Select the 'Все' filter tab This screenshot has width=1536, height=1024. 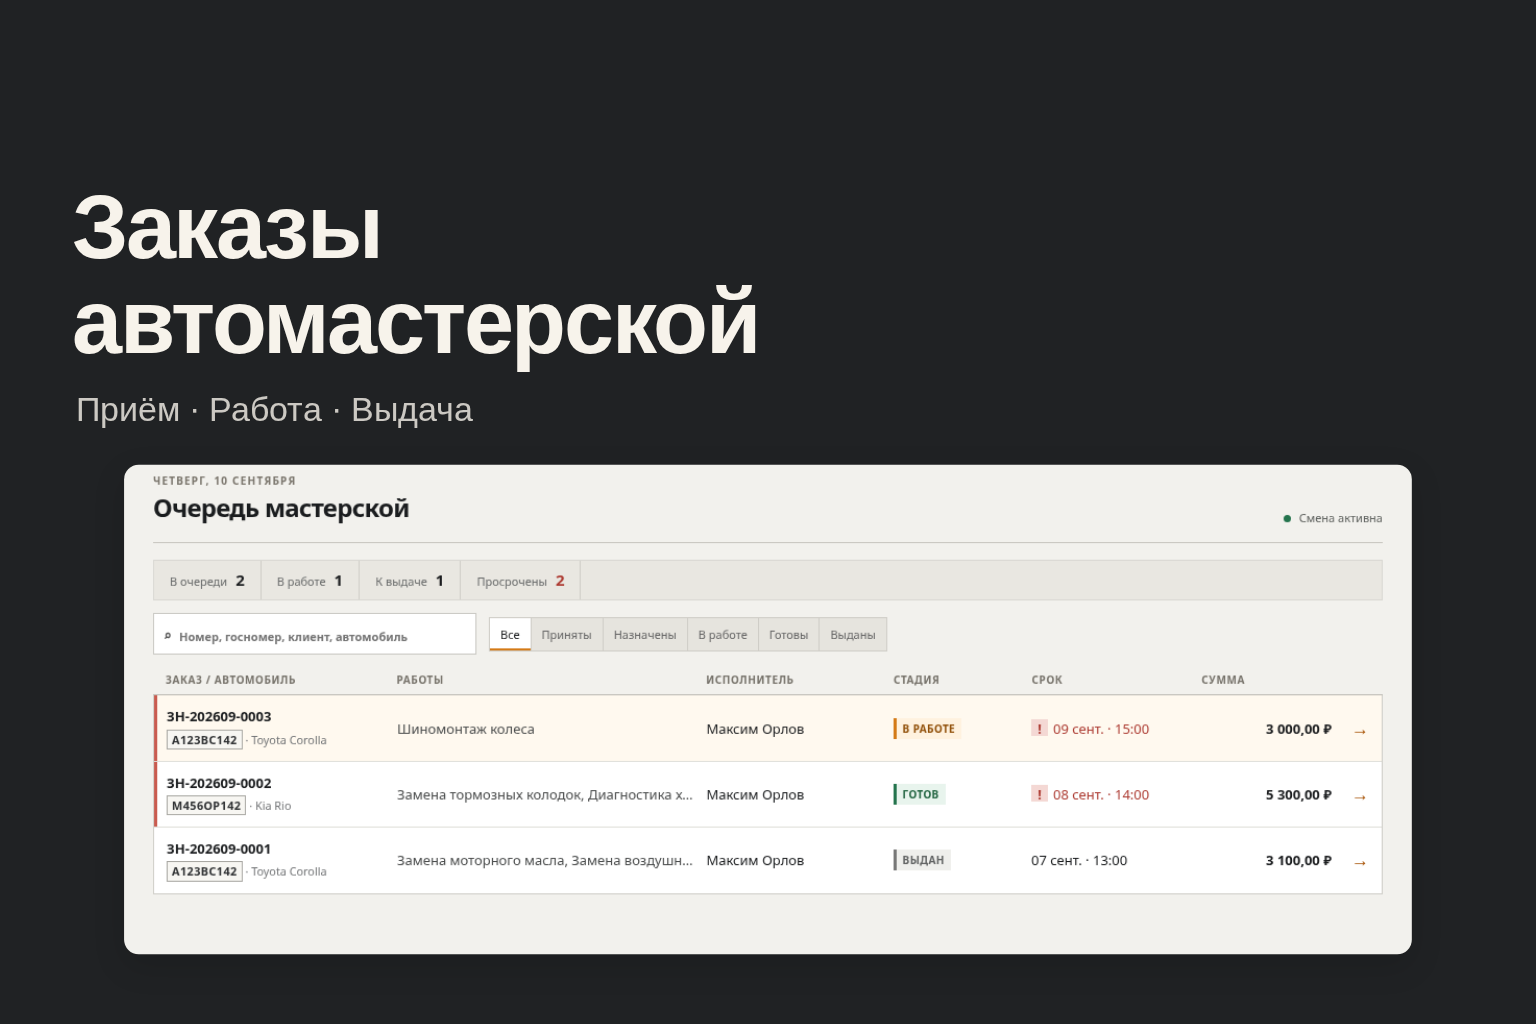tap(510, 634)
